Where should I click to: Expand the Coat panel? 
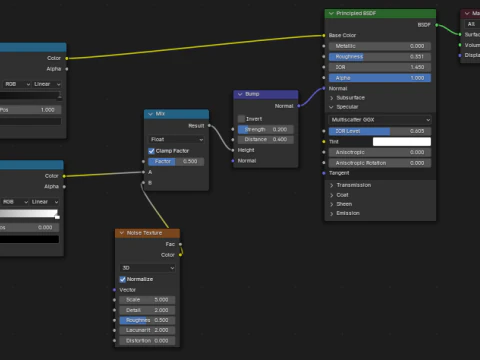(x=332, y=195)
